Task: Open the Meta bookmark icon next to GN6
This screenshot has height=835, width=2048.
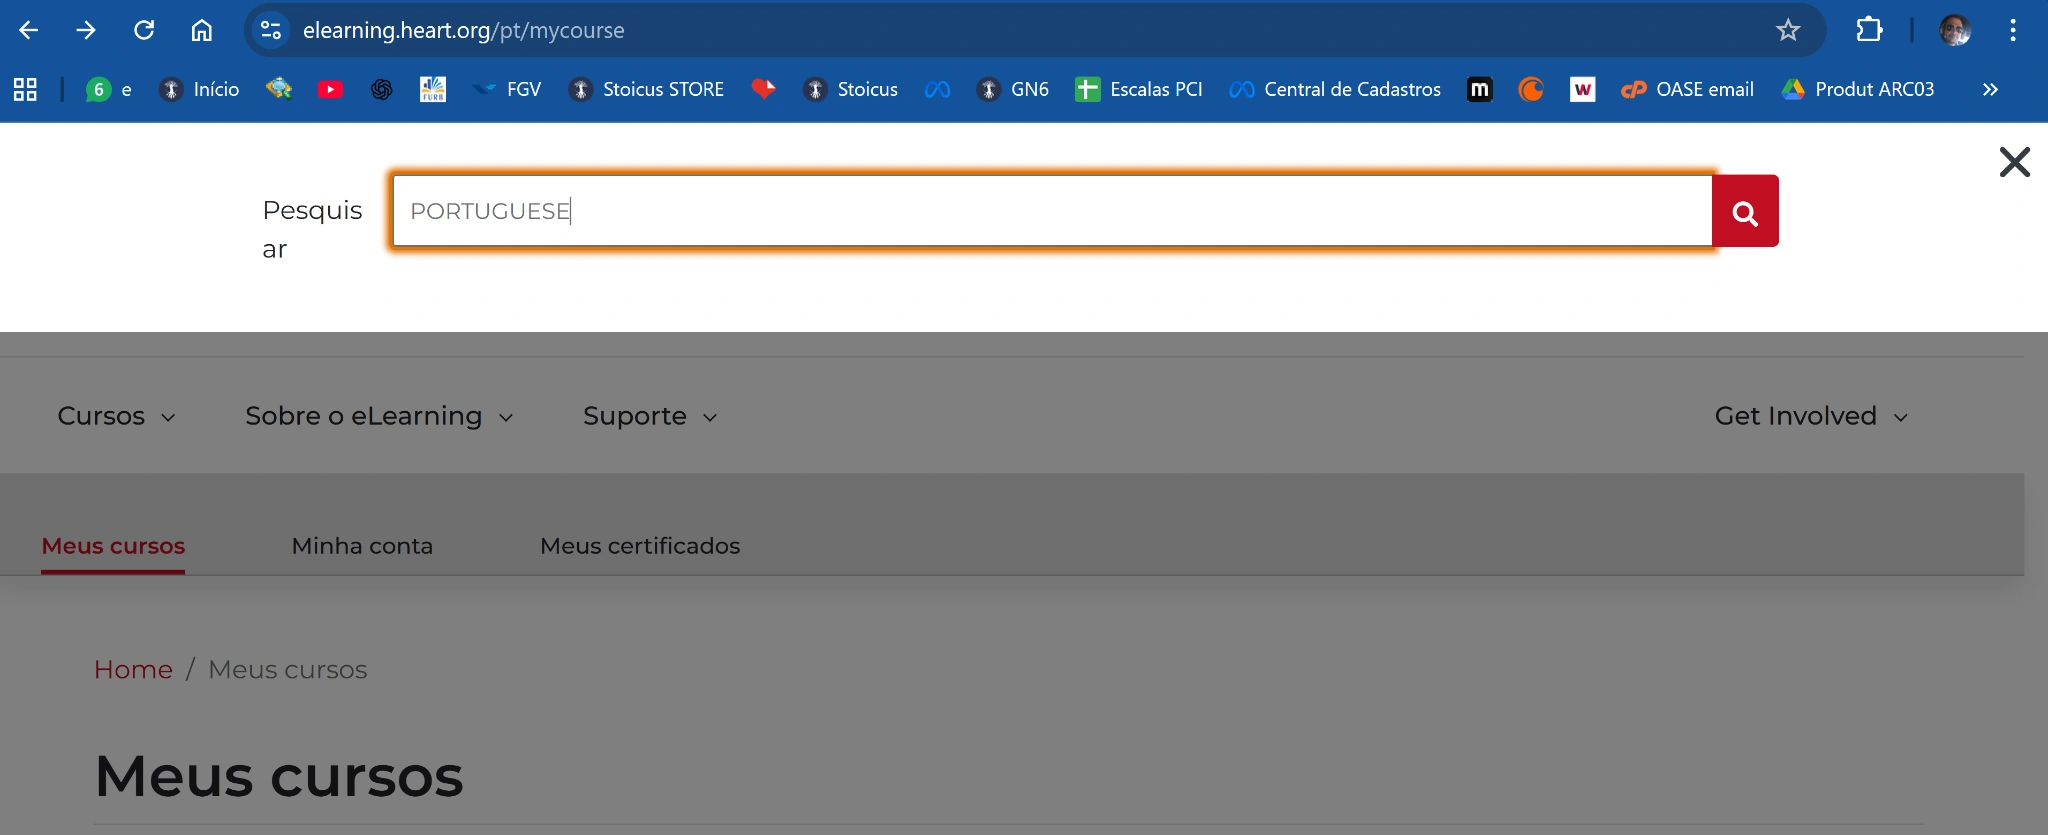Action: coord(937,89)
